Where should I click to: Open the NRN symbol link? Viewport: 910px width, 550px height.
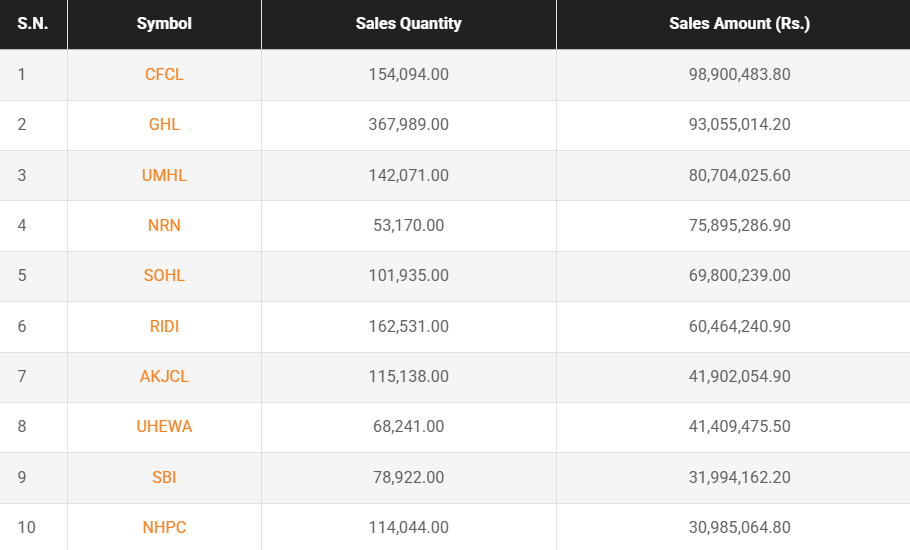164,225
